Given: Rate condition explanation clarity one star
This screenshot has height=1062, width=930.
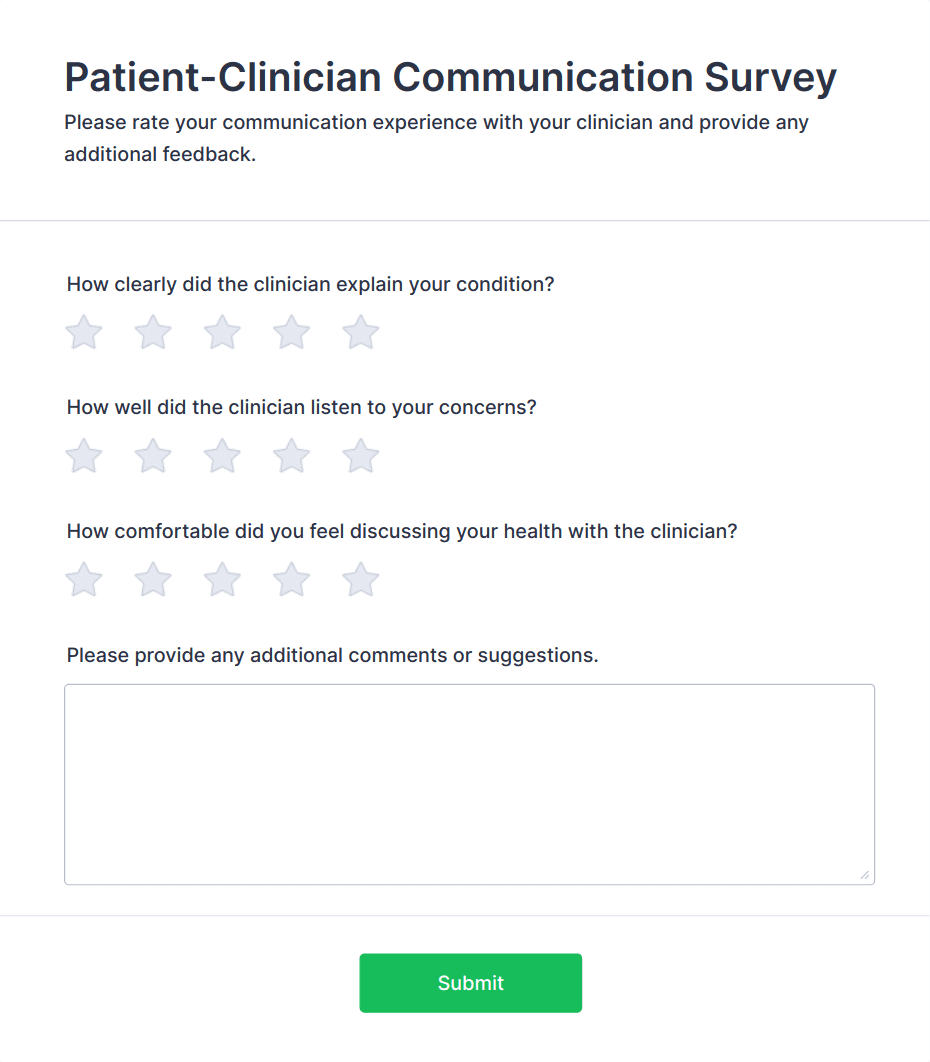Looking at the screenshot, I should pos(84,333).
